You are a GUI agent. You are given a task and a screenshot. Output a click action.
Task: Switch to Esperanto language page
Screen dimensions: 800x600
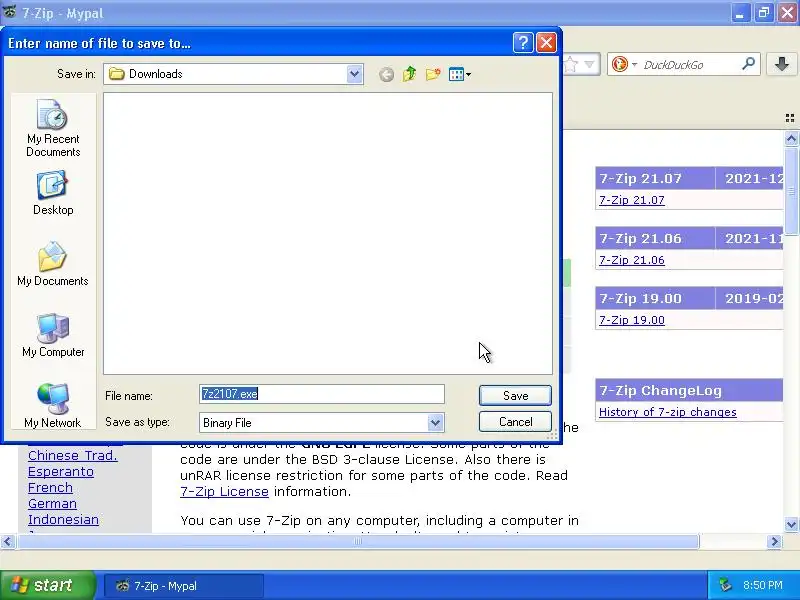(61, 472)
